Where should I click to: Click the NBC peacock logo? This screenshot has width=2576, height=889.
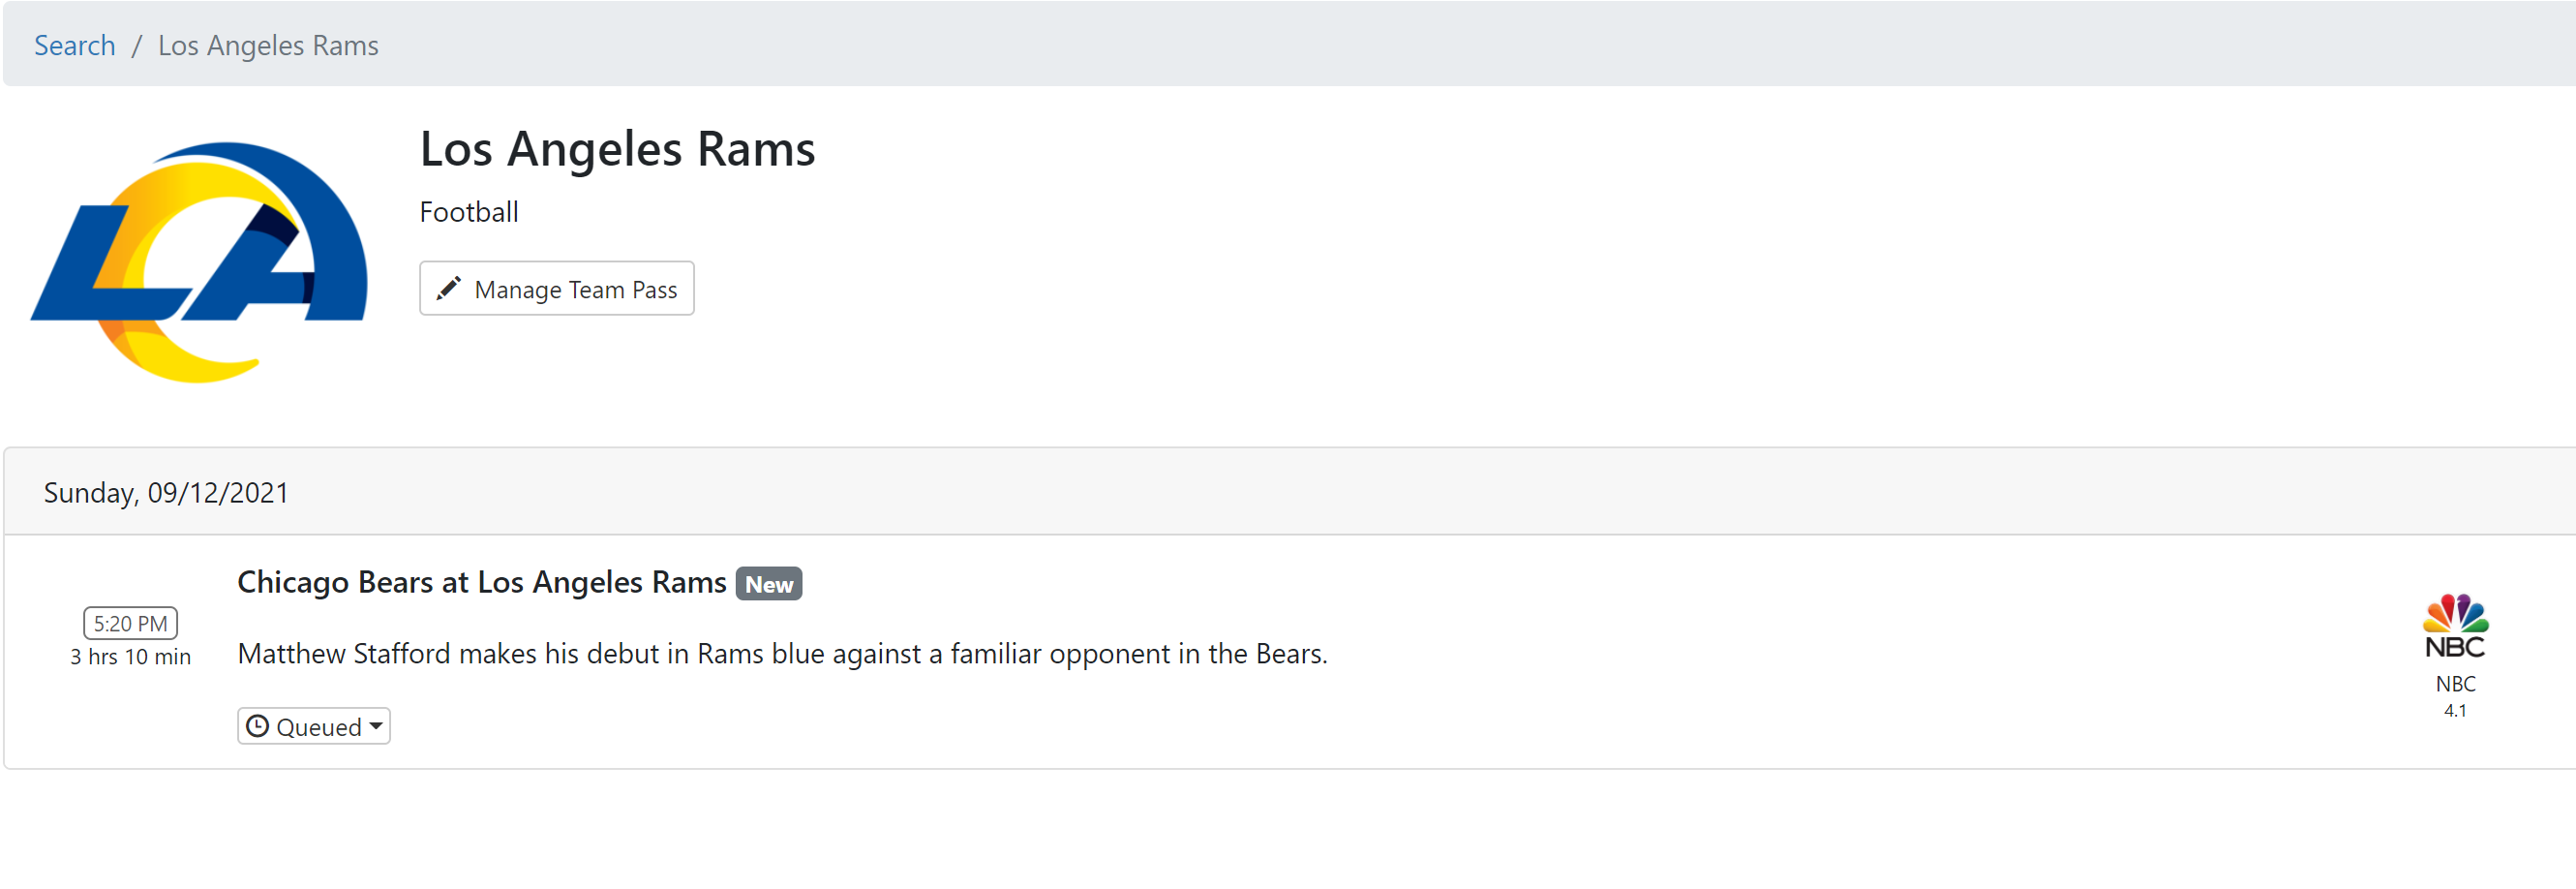pyautogui.click(x=2455, y=626)
